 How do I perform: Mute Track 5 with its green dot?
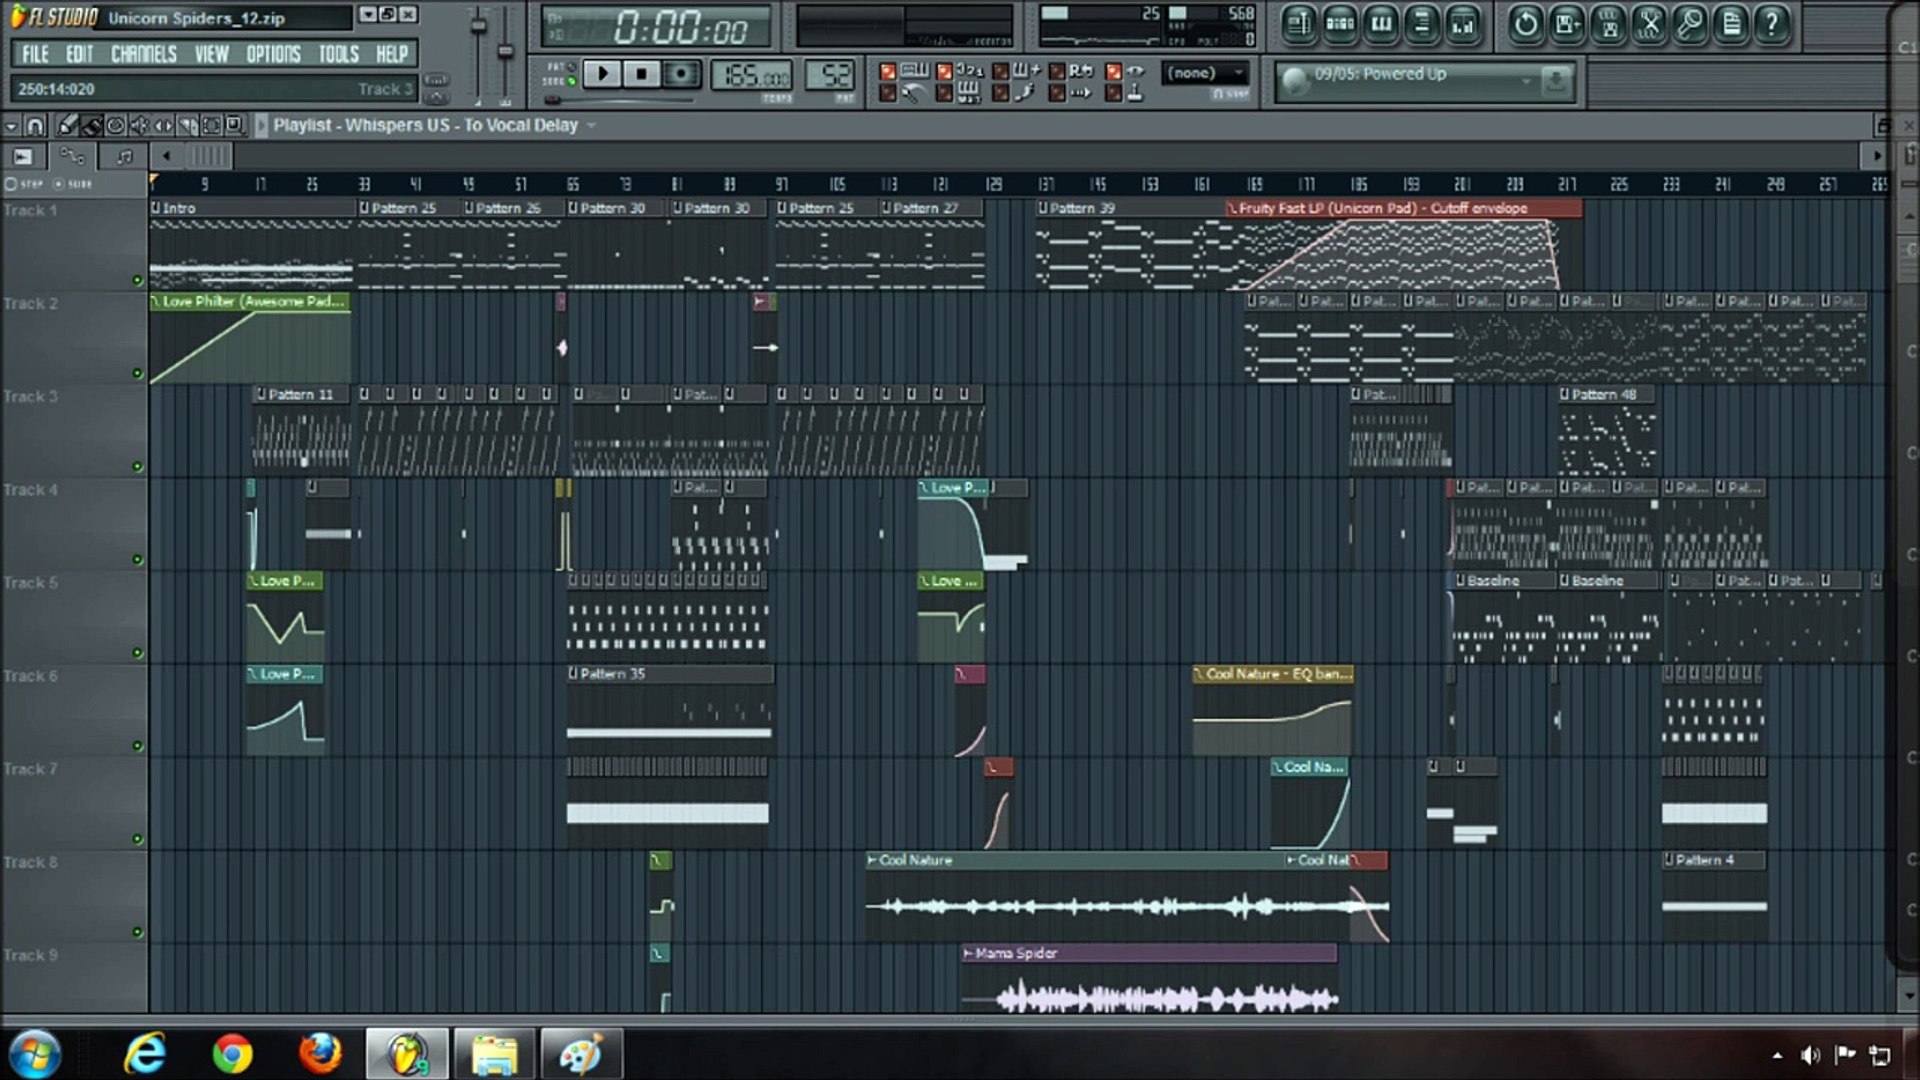(138, 653)
